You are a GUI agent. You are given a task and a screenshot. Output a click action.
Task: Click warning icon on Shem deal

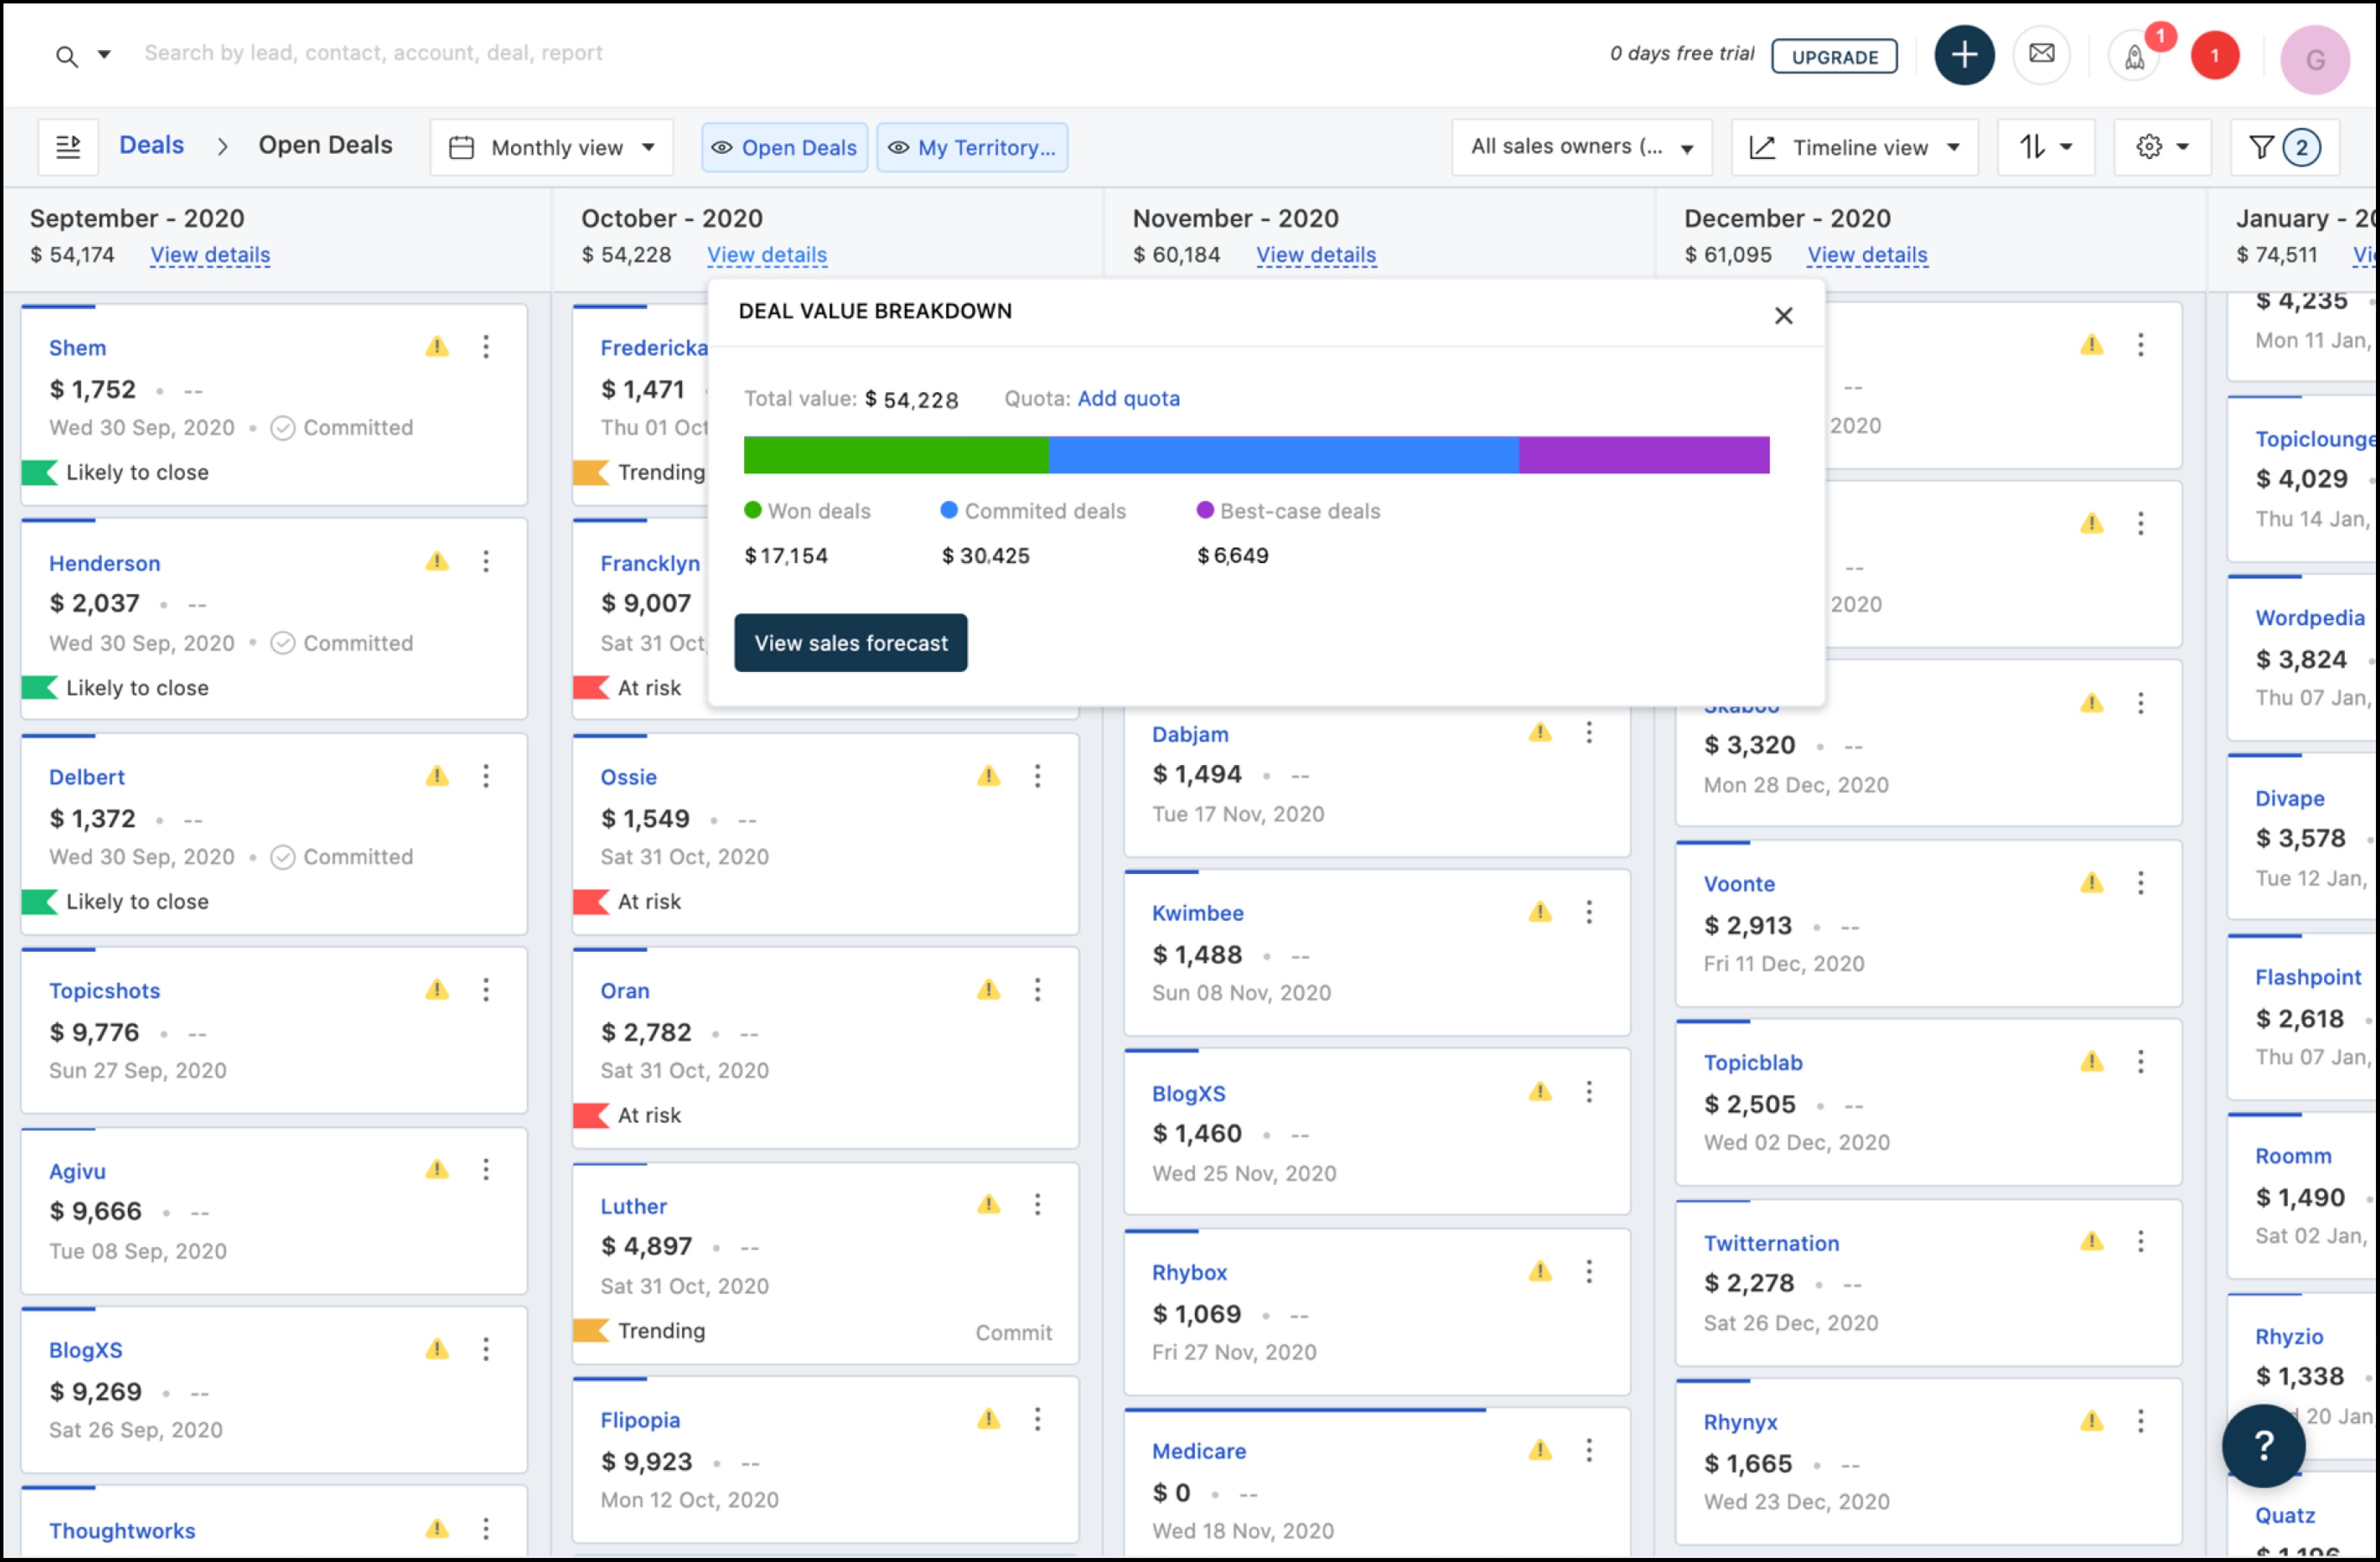tap(437, 347)
